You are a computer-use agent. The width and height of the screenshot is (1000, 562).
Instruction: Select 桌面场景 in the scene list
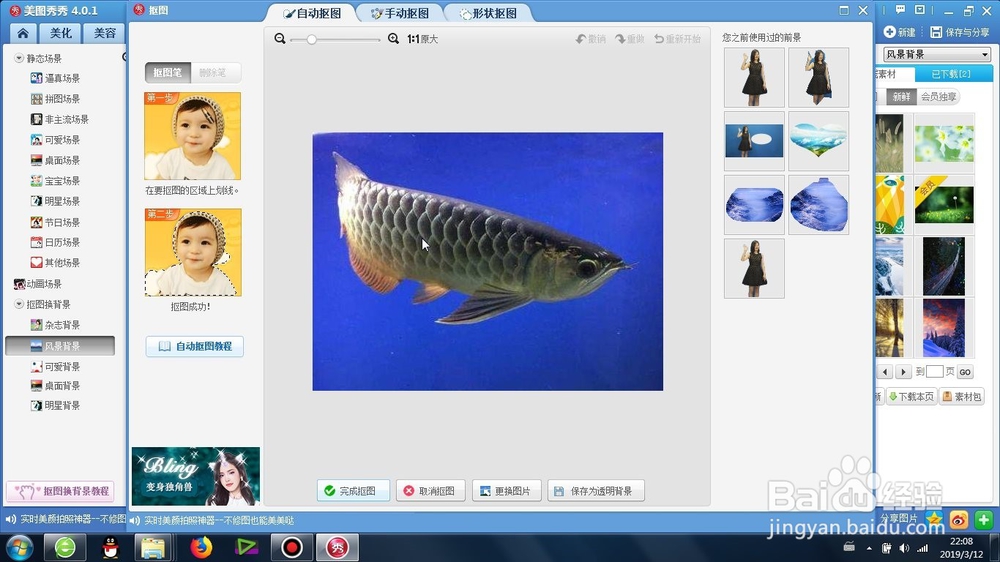click(55, 160)
